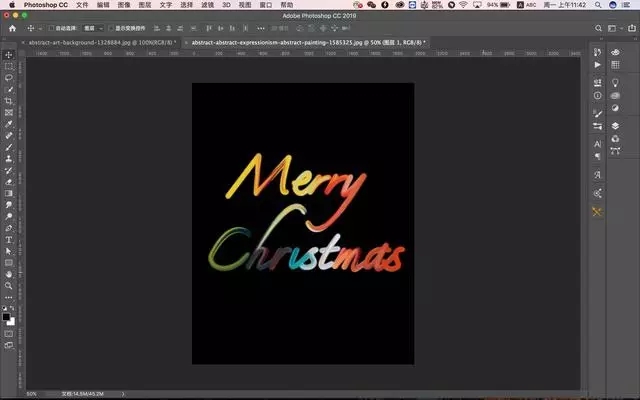
Task: Toggle the 显示变换控件 checkbox
Action: [111, 29]
